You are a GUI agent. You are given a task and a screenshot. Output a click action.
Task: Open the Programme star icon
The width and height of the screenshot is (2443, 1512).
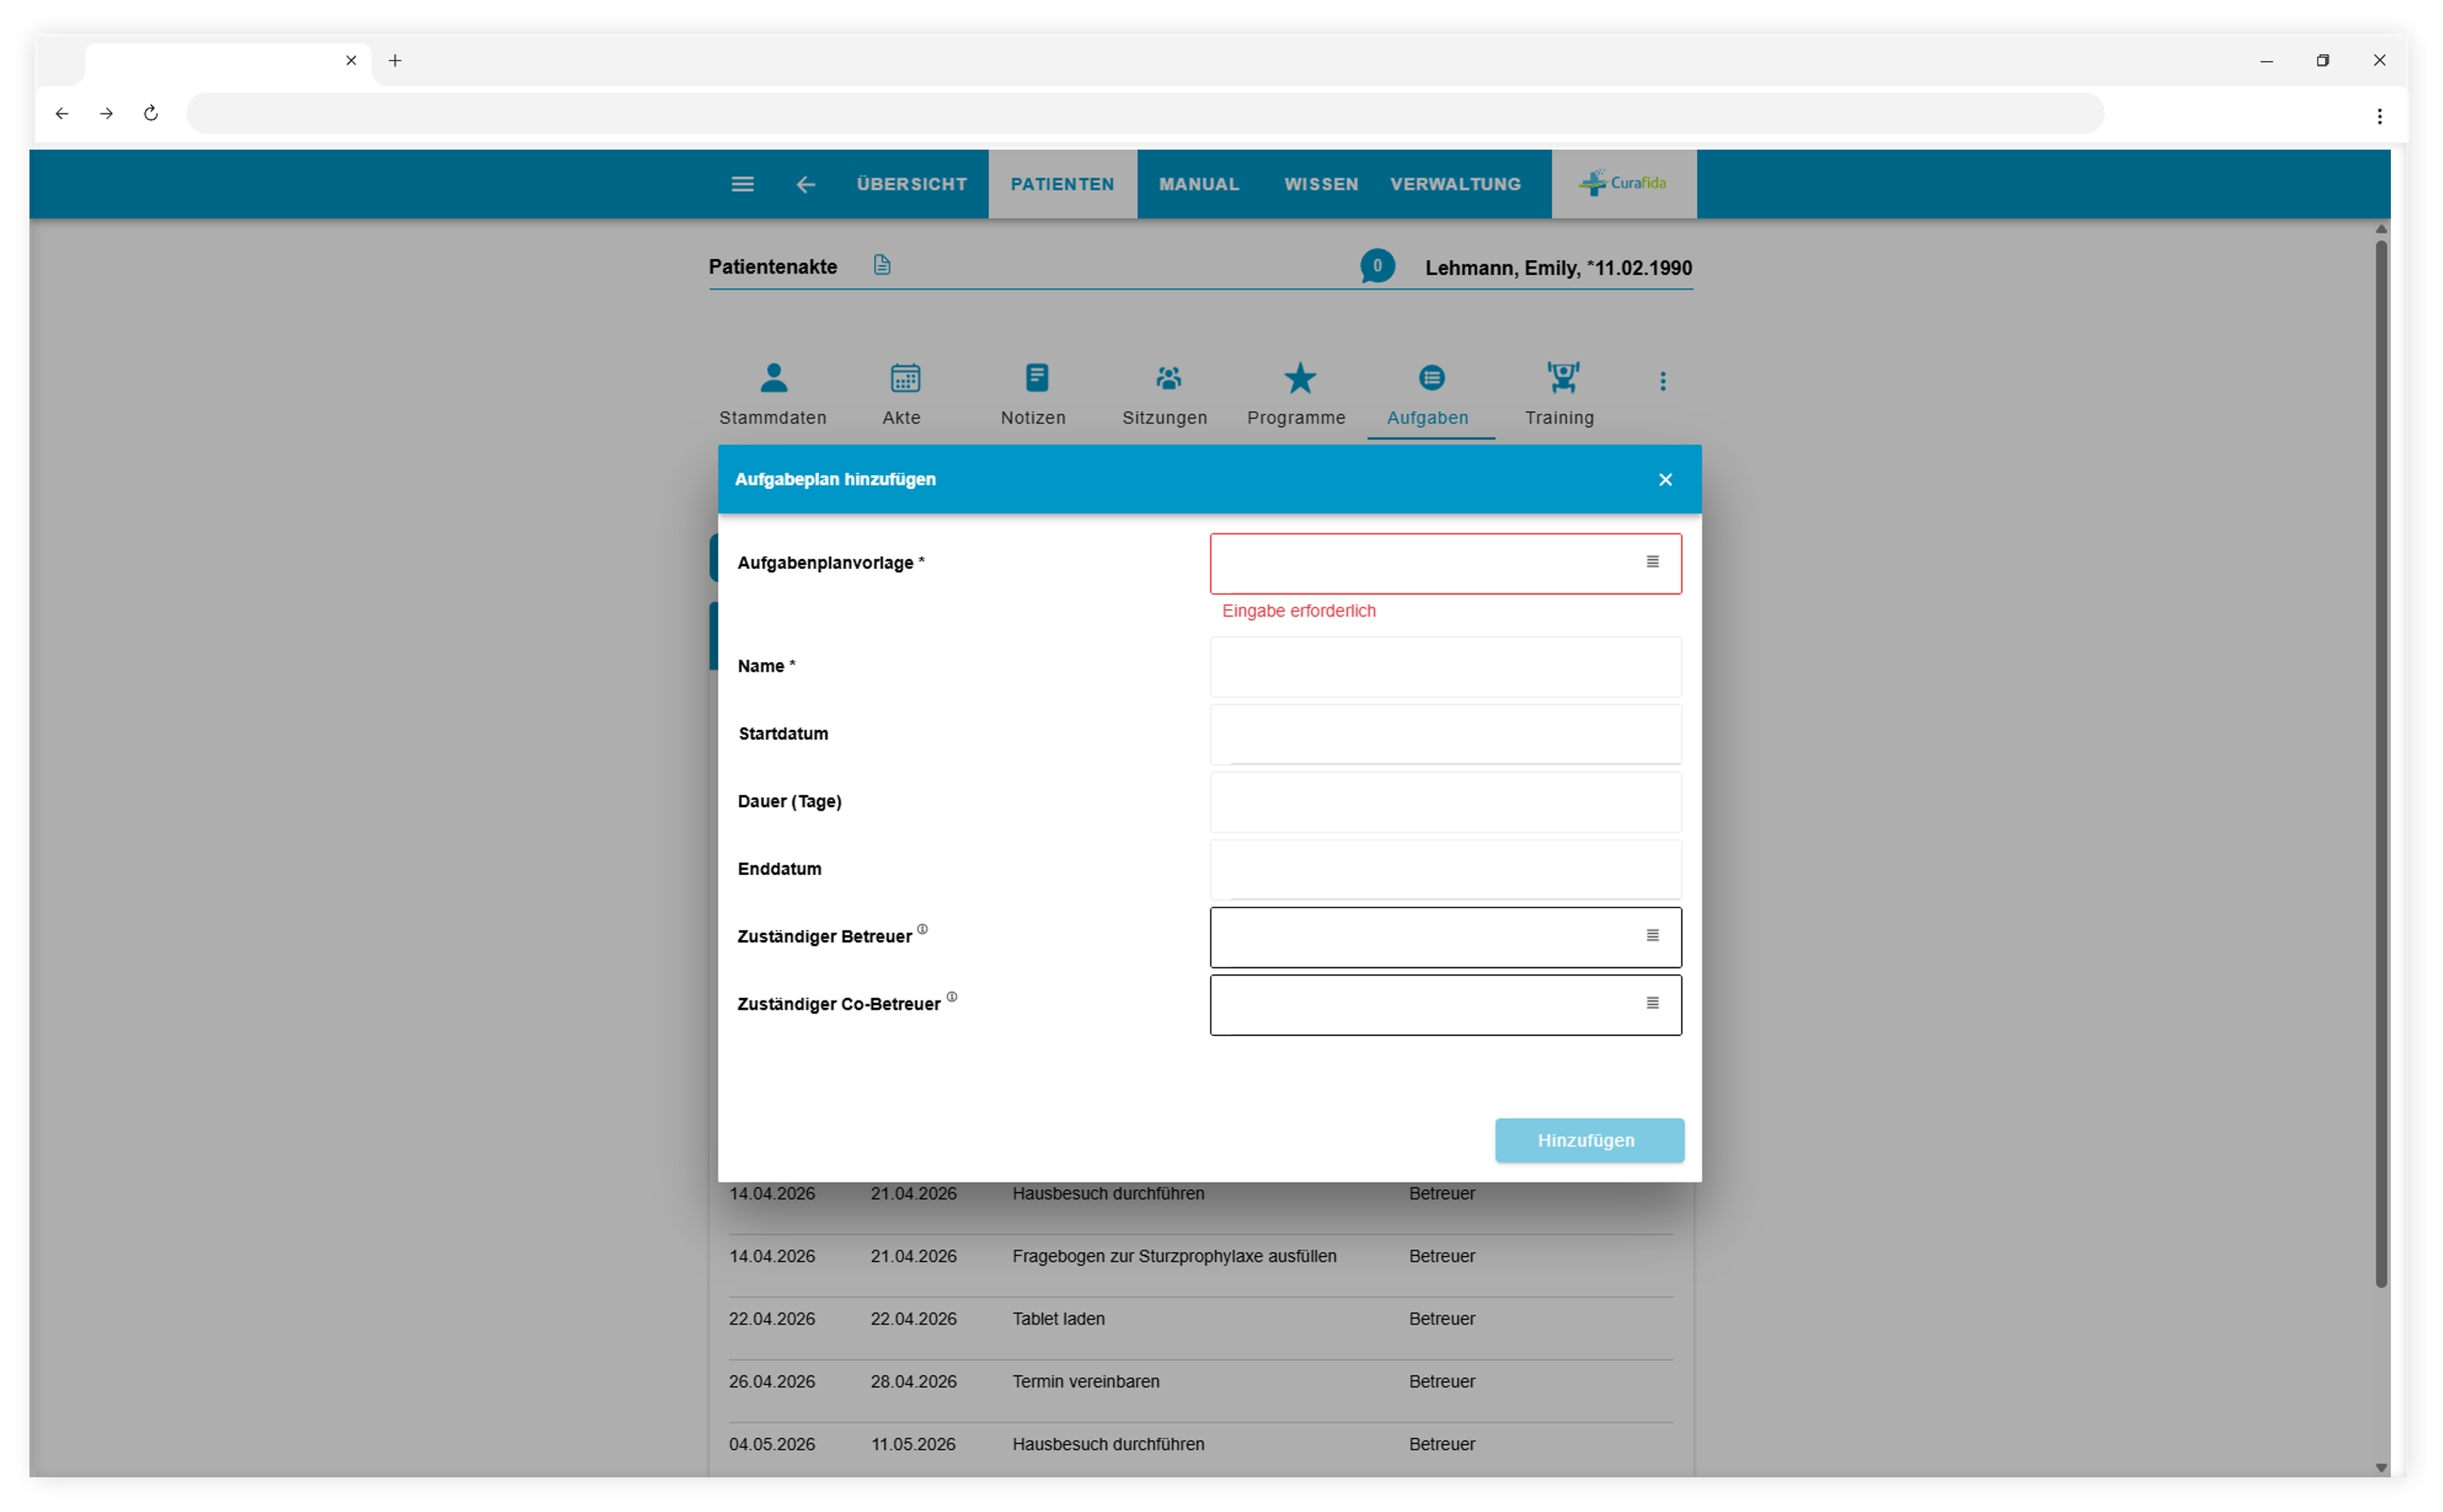click(x=1299, y=378)
